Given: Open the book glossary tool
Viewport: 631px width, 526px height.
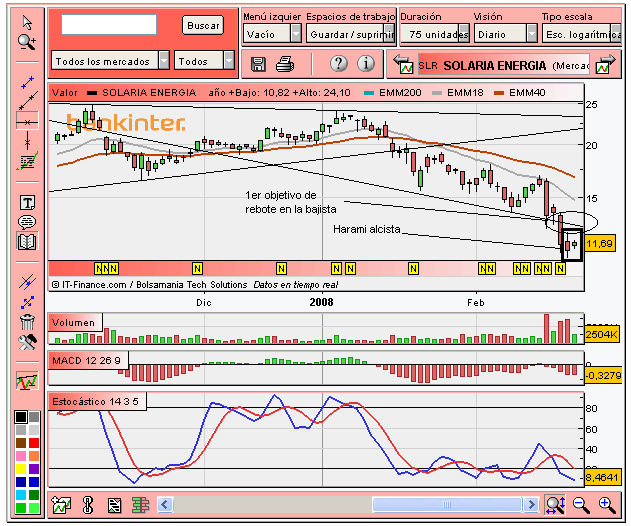Looking at the screenshot, I should click(x=27, y=241).
